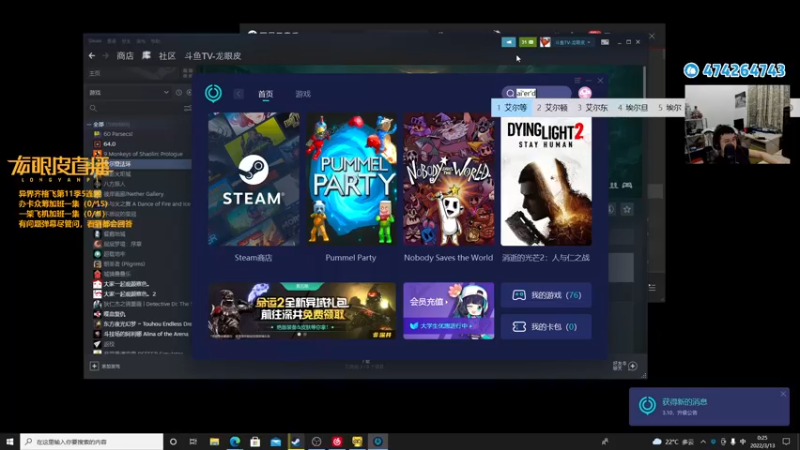Open the Windows Start menu
This screenshot has width=800, height=450.
[10, 441]
